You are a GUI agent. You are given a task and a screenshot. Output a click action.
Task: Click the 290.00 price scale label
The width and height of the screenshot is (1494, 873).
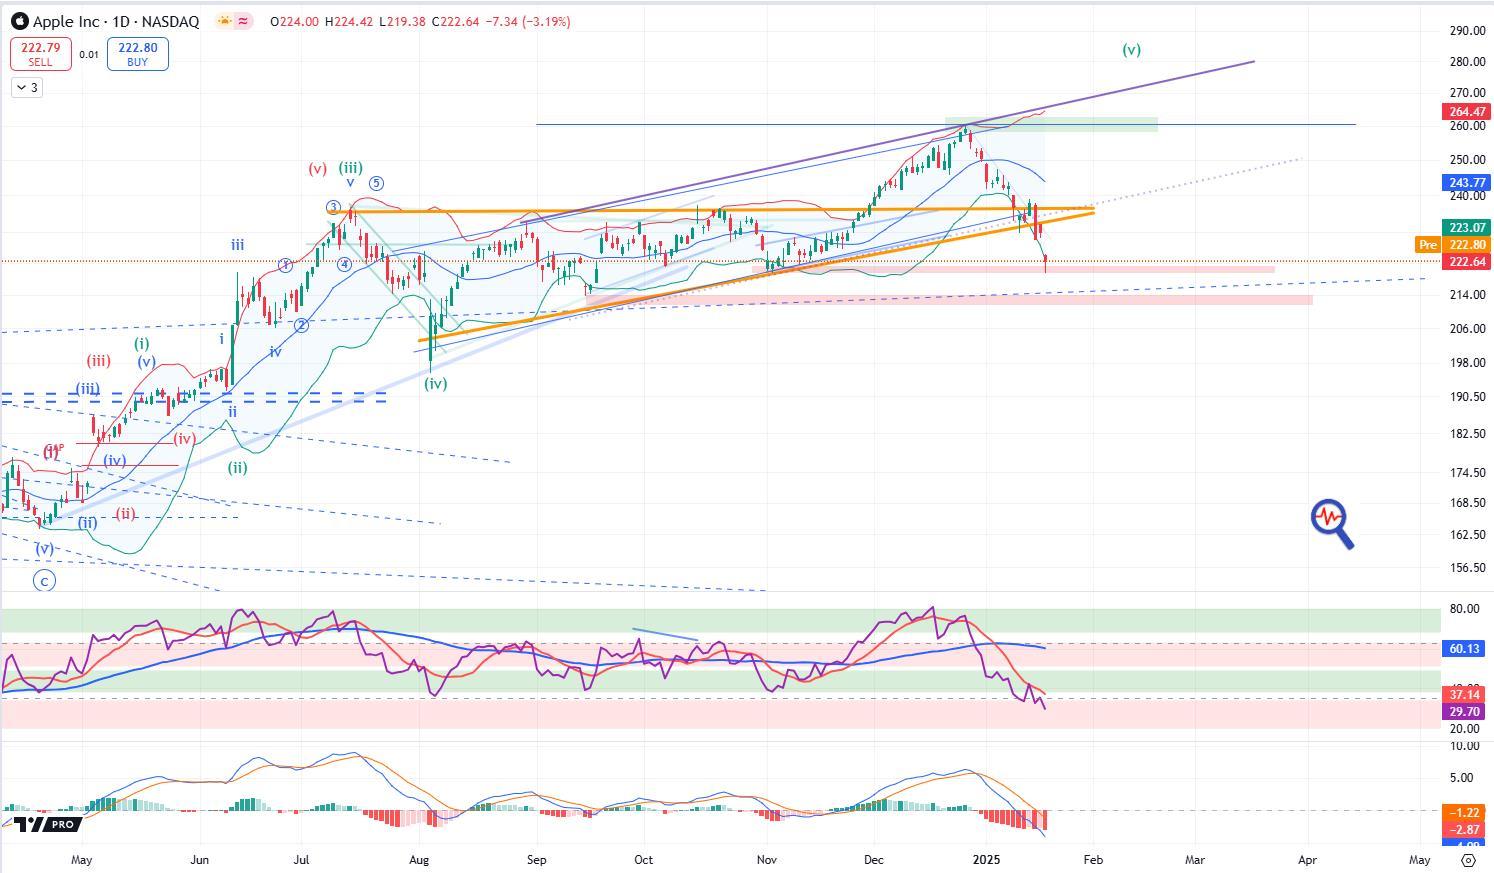click(1467, 31)
